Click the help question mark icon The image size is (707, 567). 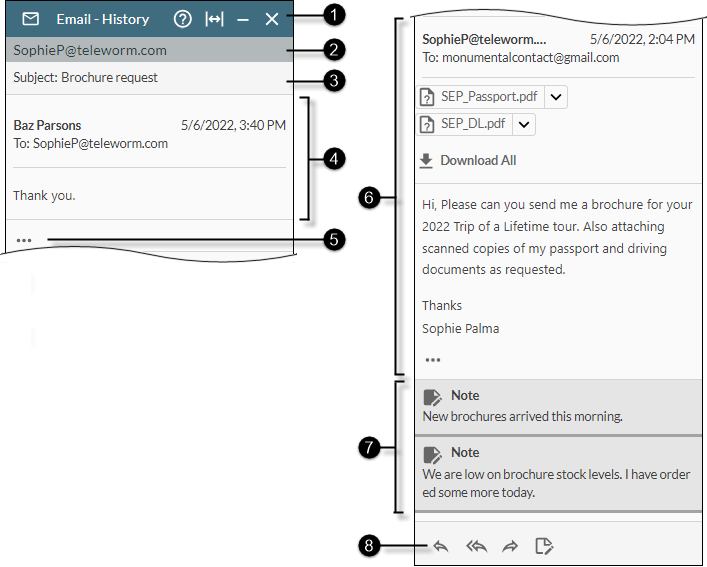(182, 19)
